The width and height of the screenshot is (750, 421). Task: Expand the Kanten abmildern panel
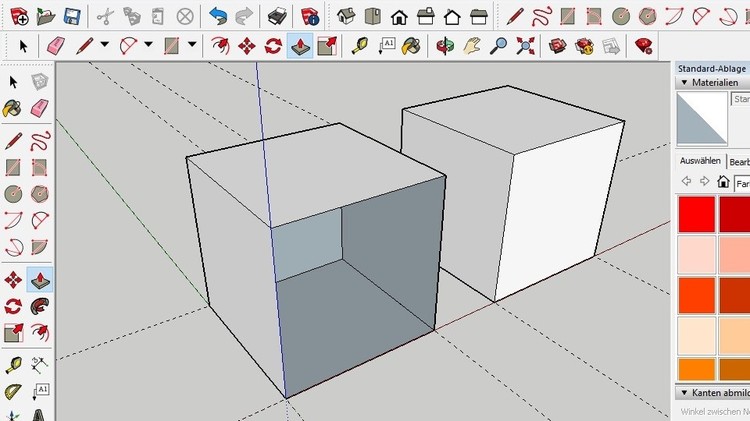[x=684, y=392]
